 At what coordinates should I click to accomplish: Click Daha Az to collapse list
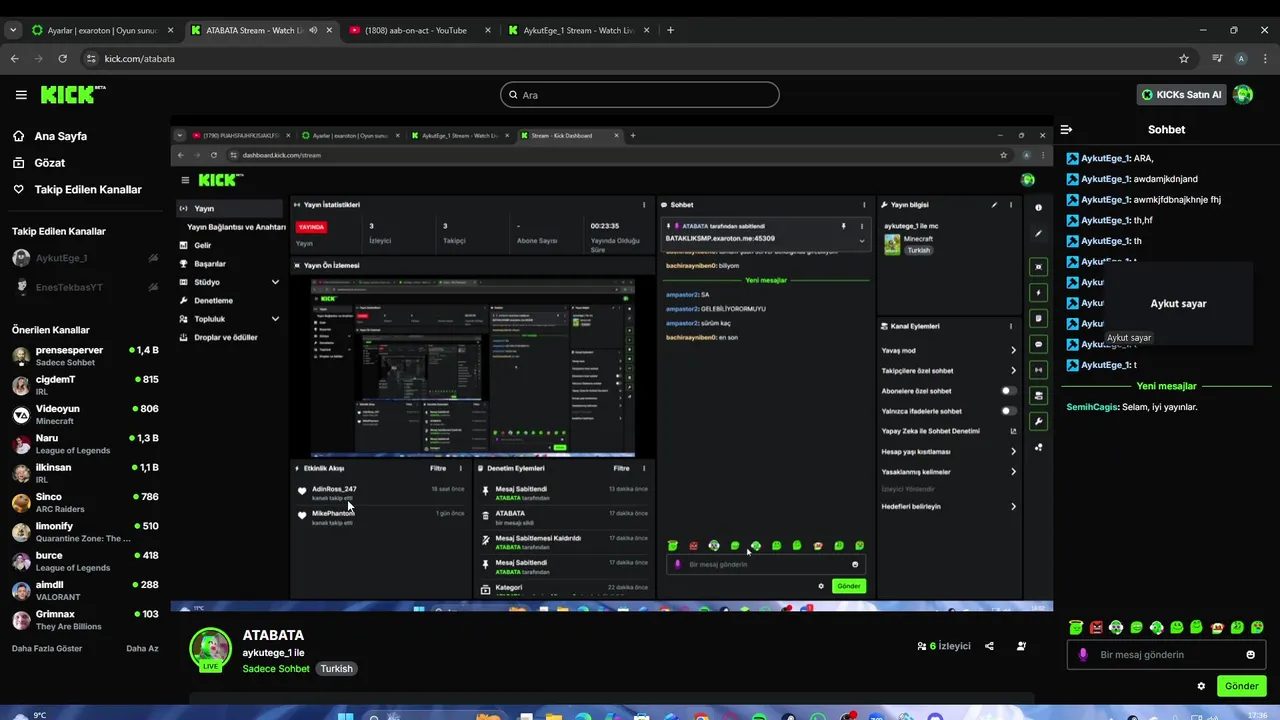142,648
